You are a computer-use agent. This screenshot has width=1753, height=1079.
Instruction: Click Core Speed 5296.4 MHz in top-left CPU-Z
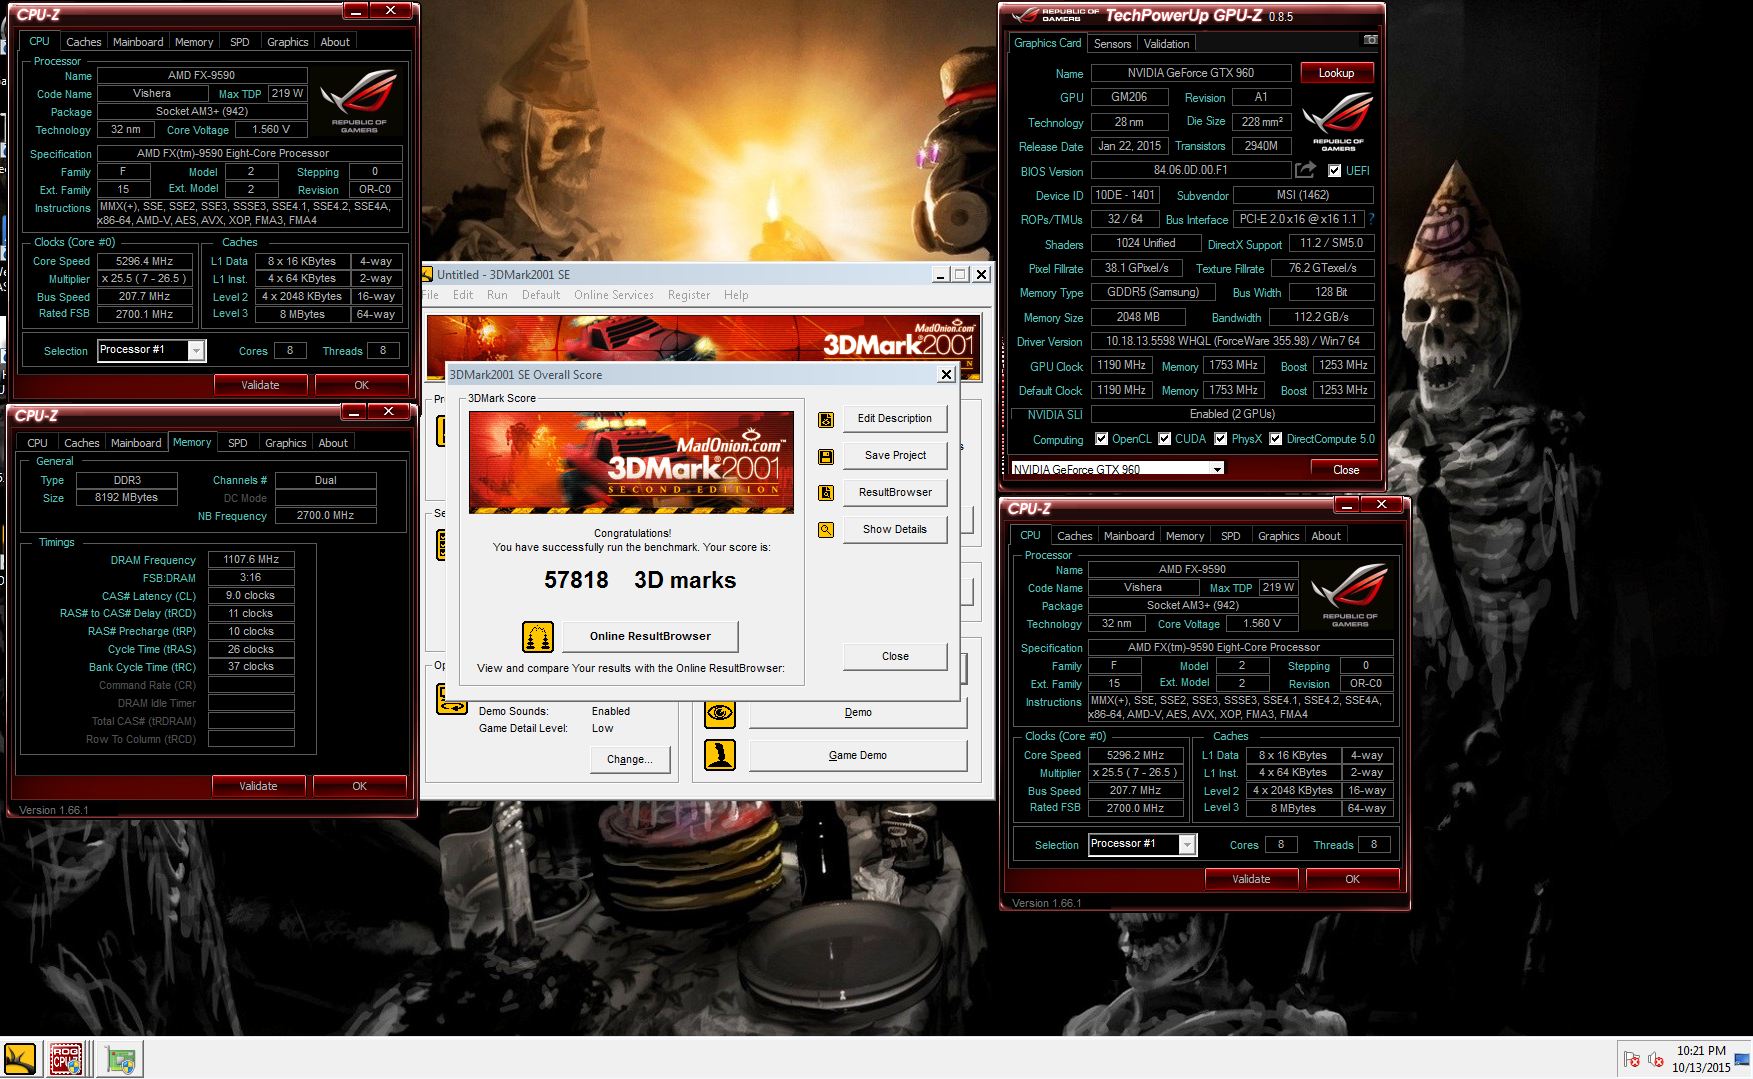(x=145, y=262)
